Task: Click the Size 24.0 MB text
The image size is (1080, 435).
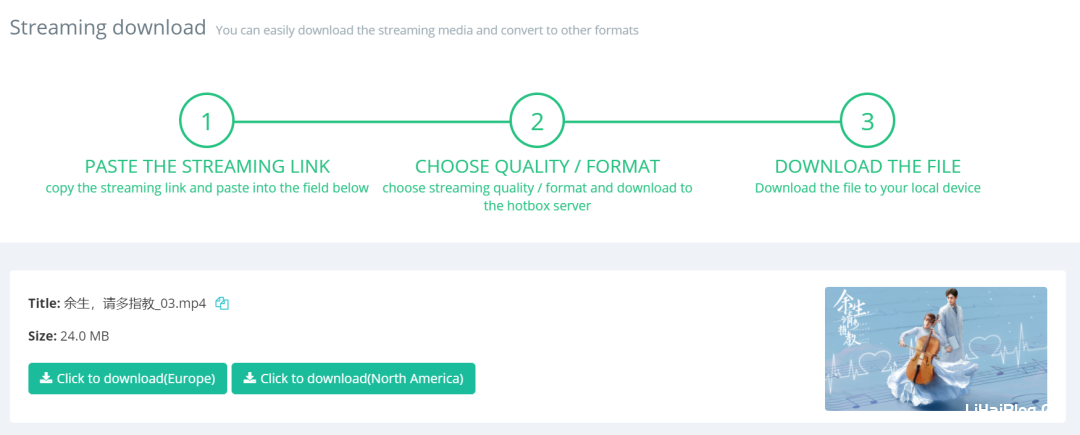Action: pos(69,336)
